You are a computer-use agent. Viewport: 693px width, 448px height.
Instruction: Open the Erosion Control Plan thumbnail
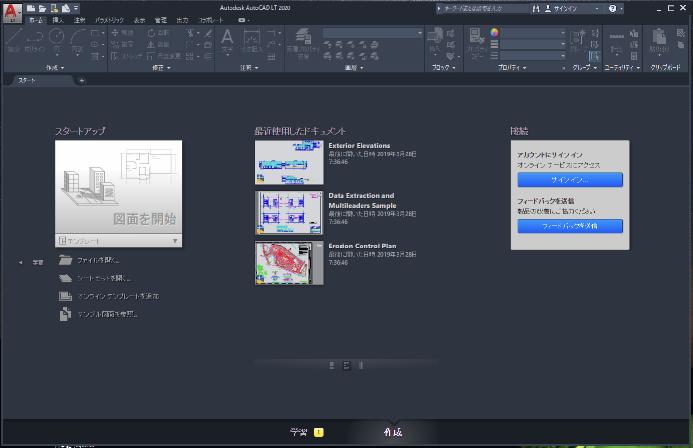click(289, 263)
